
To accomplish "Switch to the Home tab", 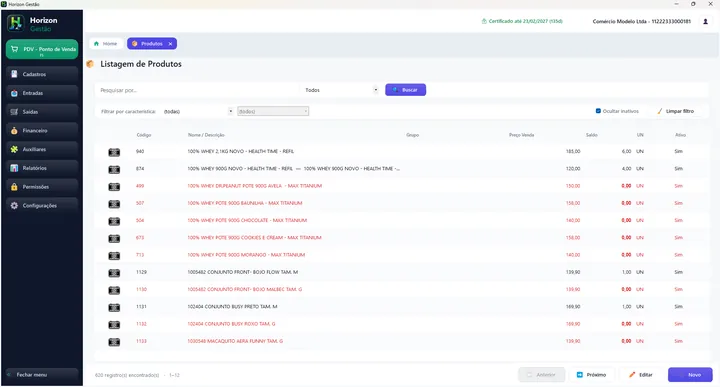I will point(106,44).
